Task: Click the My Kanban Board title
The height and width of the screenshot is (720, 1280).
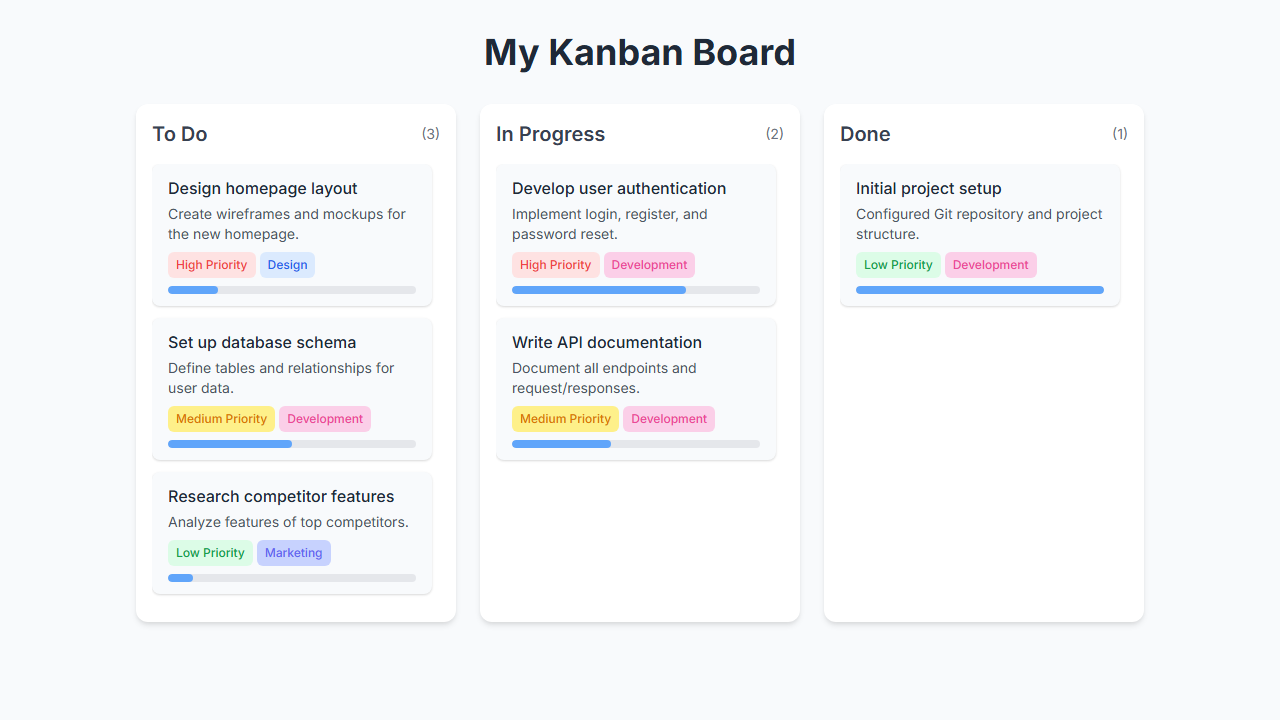Action: (x=640, y=53)
